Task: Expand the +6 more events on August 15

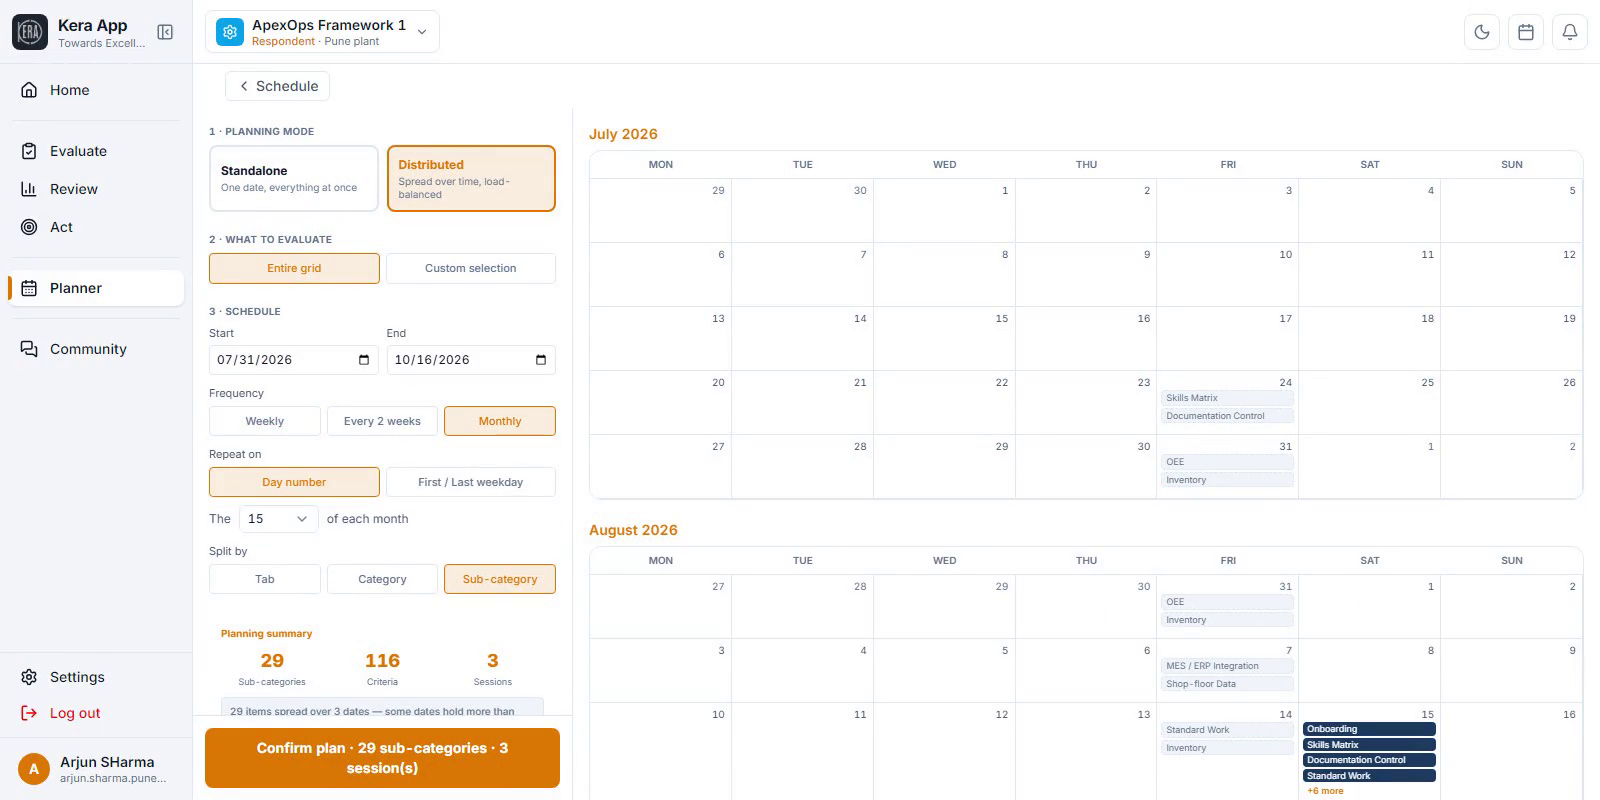Action: 1325,791
